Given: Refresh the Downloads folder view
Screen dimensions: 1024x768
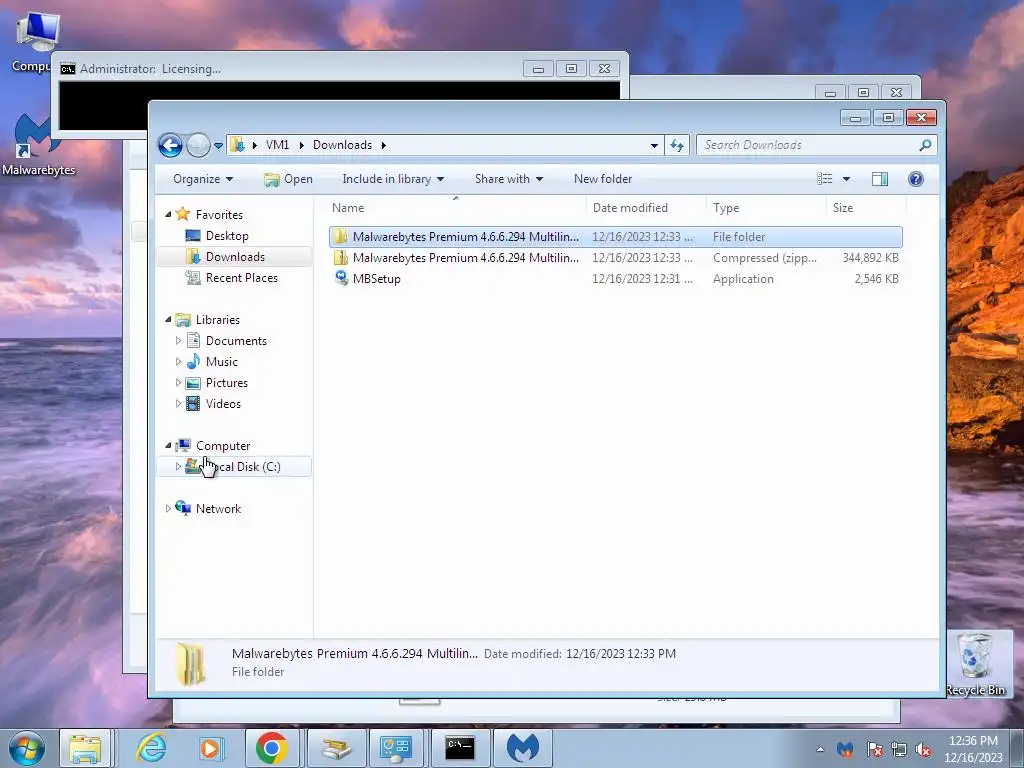Looking at the screenshot, I should (x=677, y=145).
